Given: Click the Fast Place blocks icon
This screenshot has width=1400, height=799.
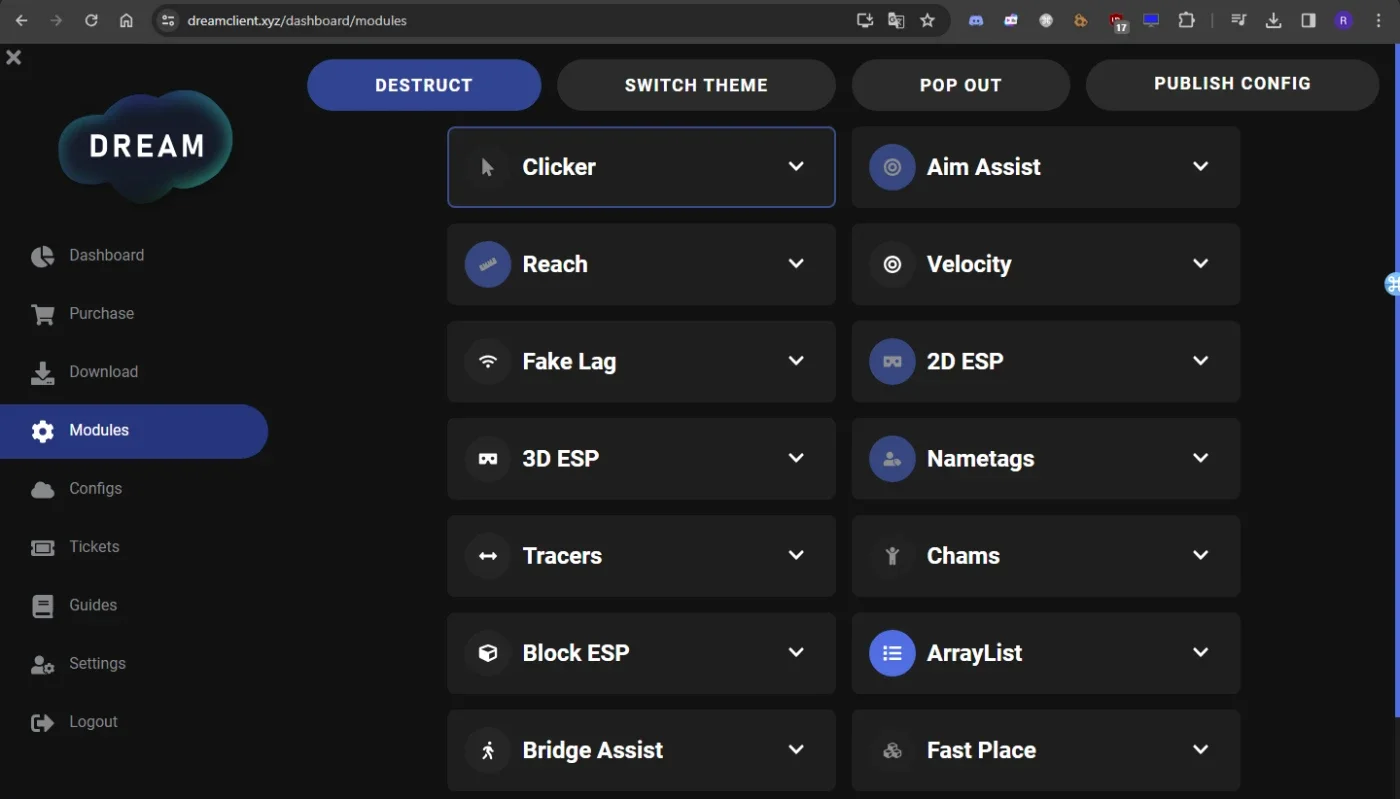Looking at the screenshot, I should [x=892, y=750].
